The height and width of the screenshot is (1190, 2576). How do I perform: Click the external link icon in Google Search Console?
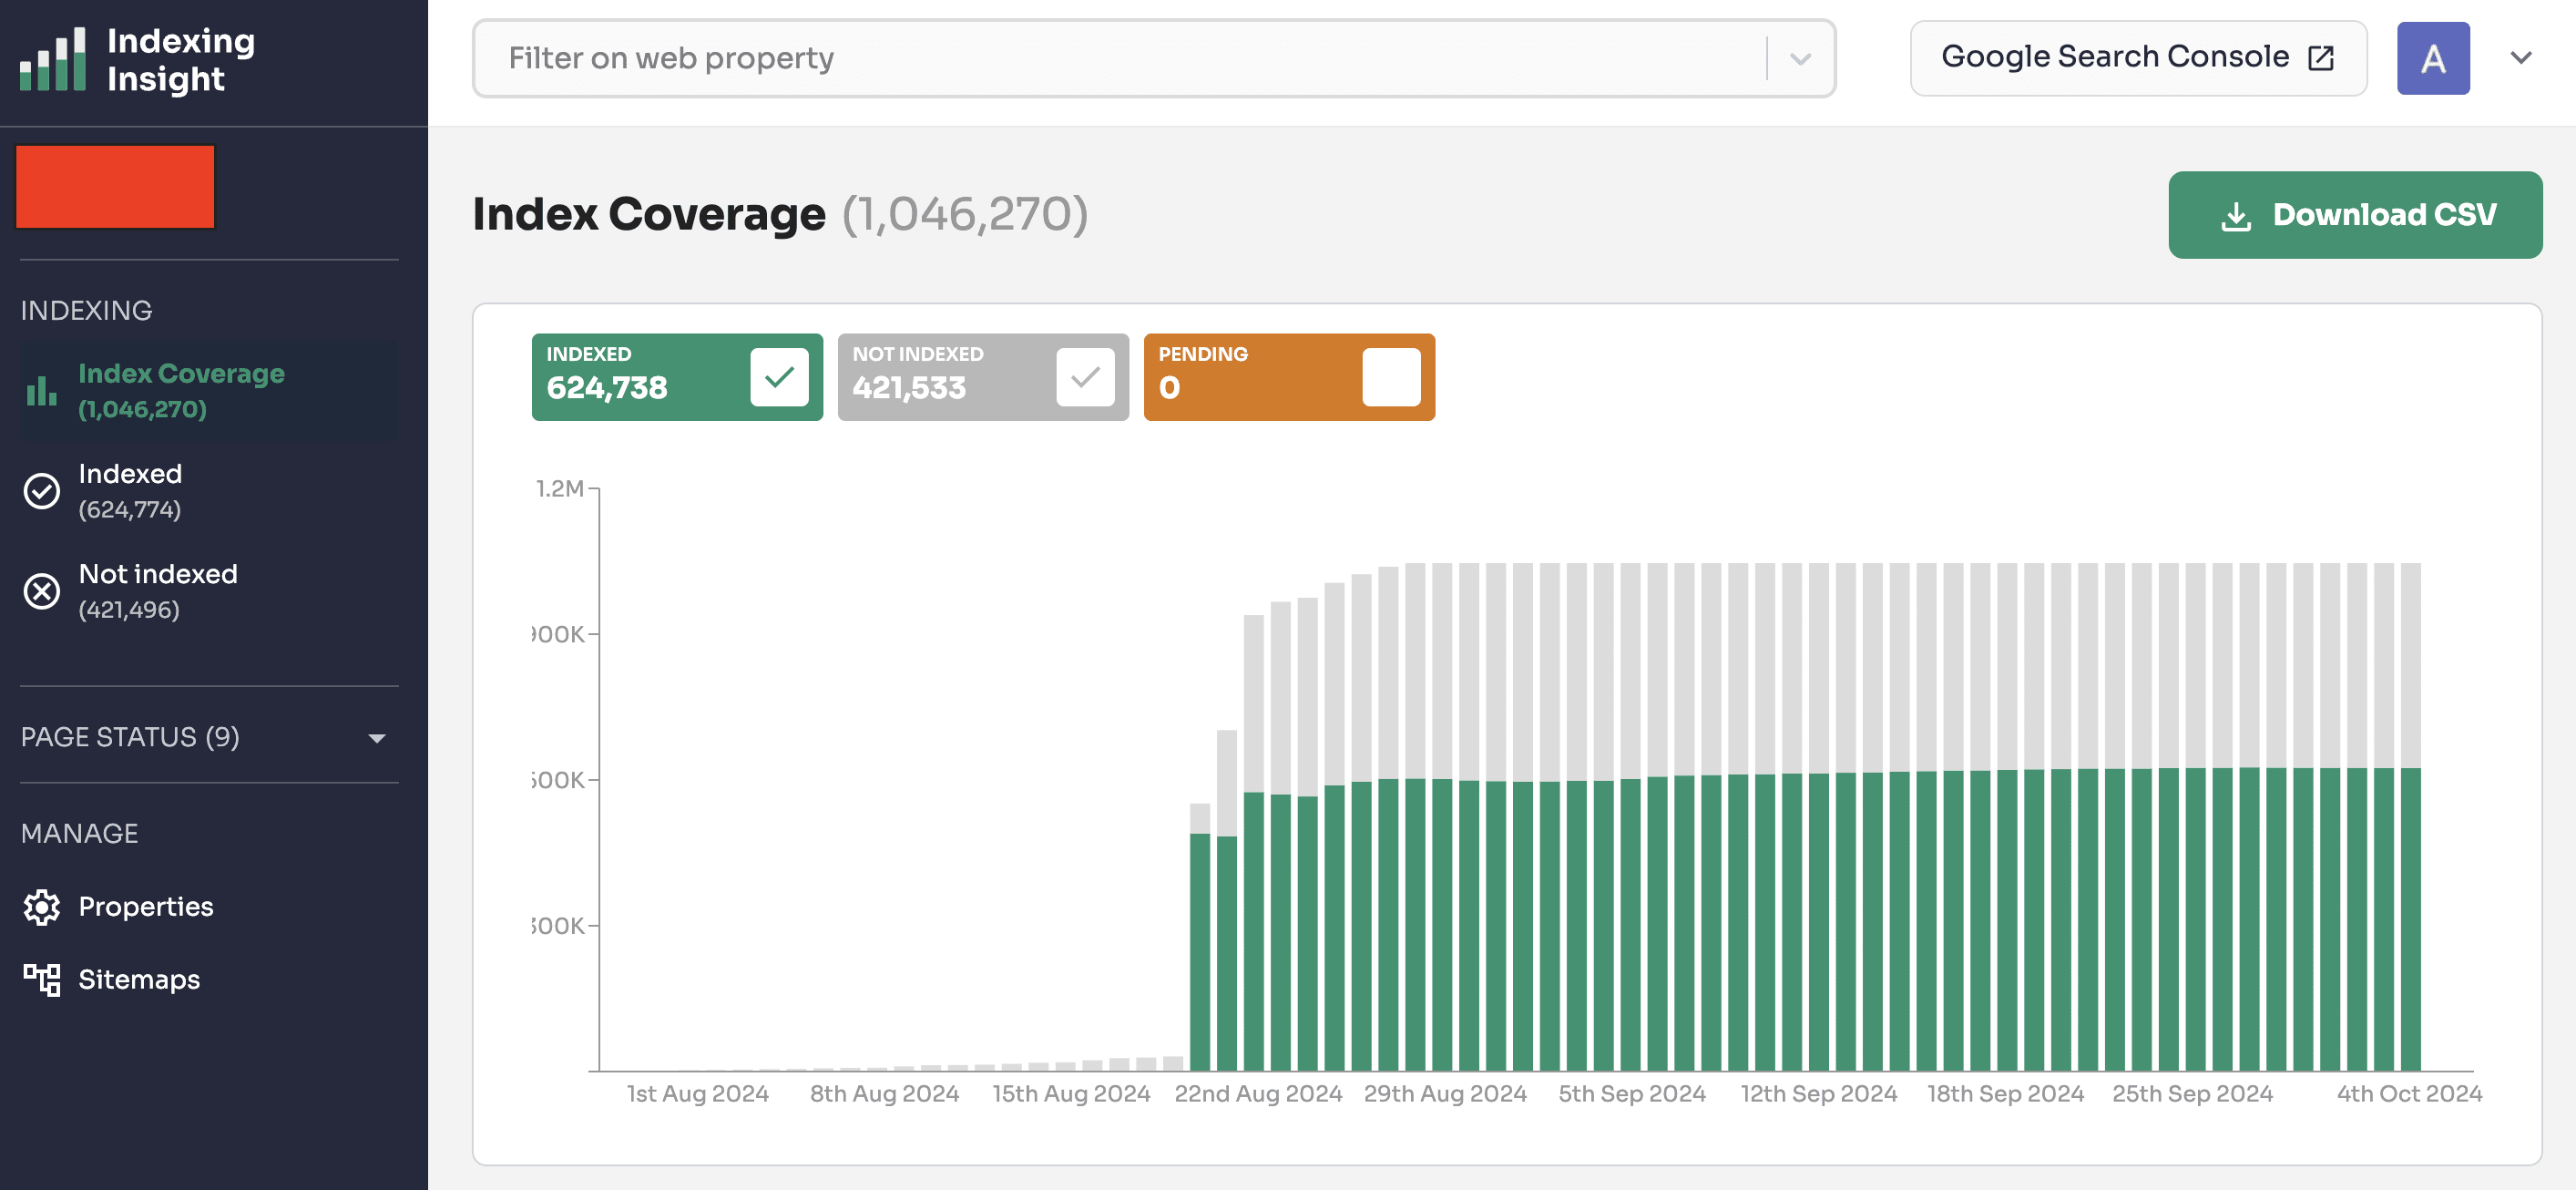pos(2321,58)
